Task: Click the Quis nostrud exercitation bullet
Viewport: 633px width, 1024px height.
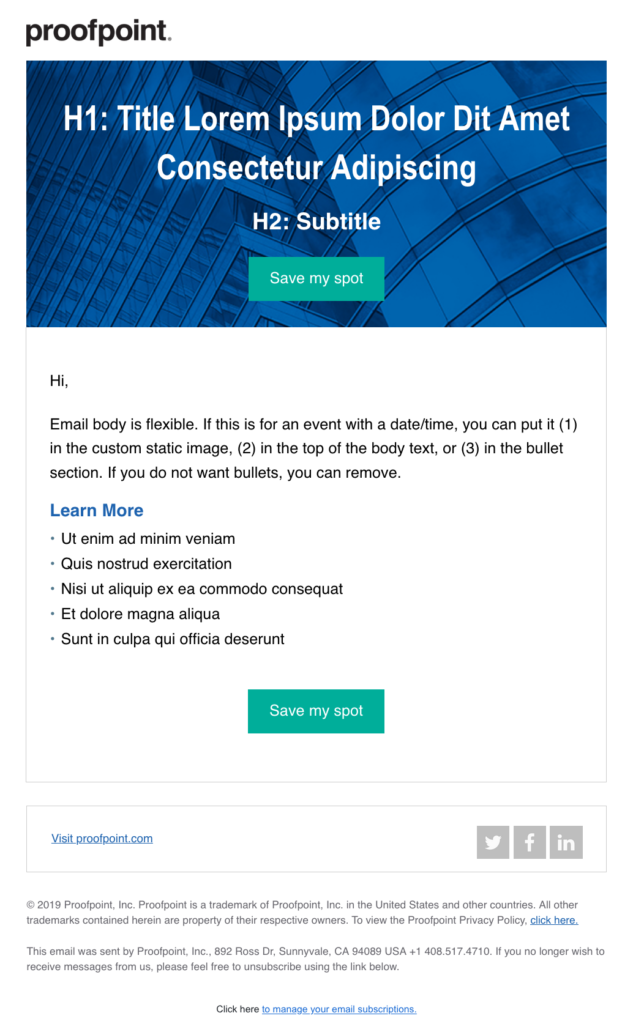Action: [146, 564]
